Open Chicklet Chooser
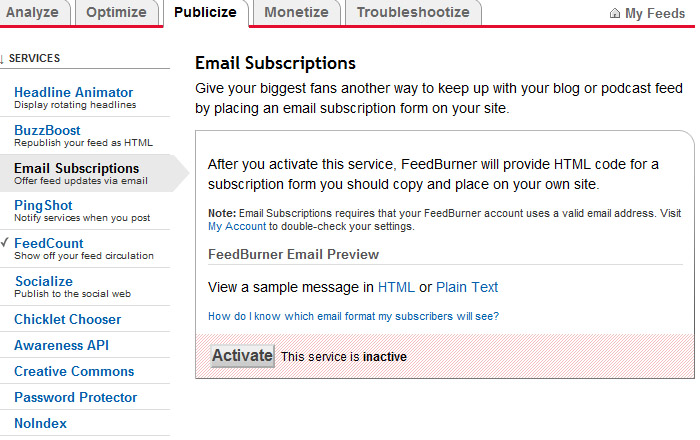Screen dimensions: 700x440 pos(67,320)
